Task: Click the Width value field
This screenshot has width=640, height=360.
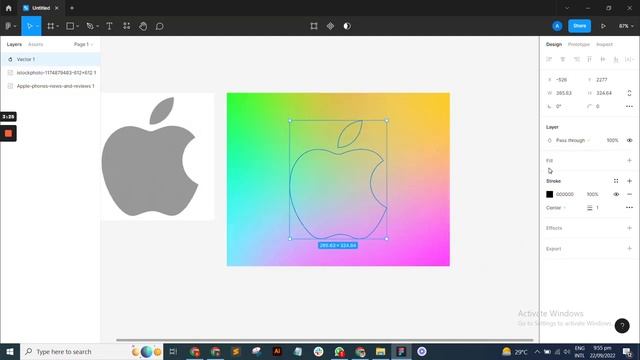Action: tap(565, 93)
